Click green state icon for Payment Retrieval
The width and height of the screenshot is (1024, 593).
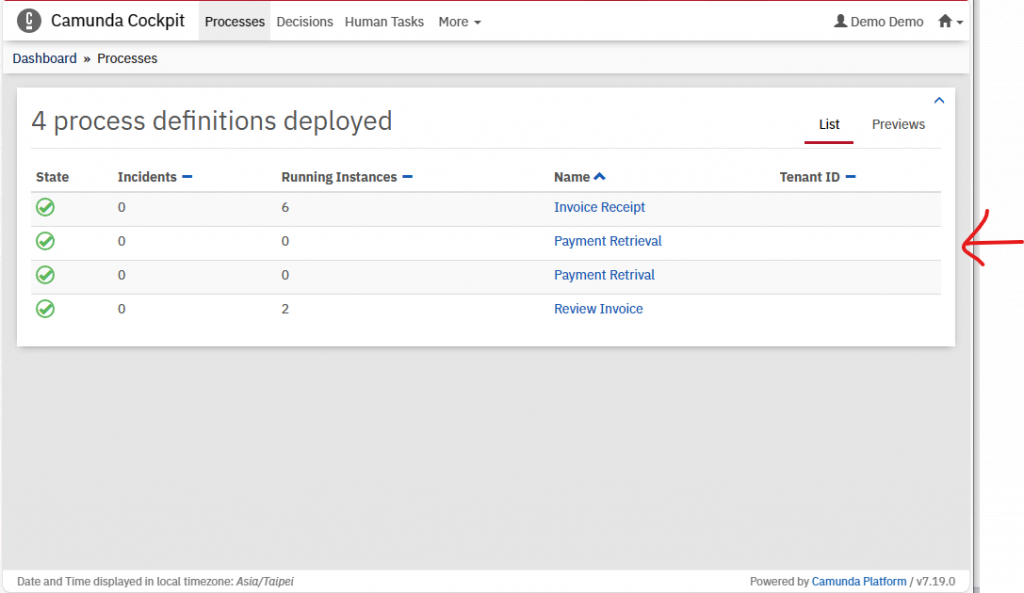45,241
